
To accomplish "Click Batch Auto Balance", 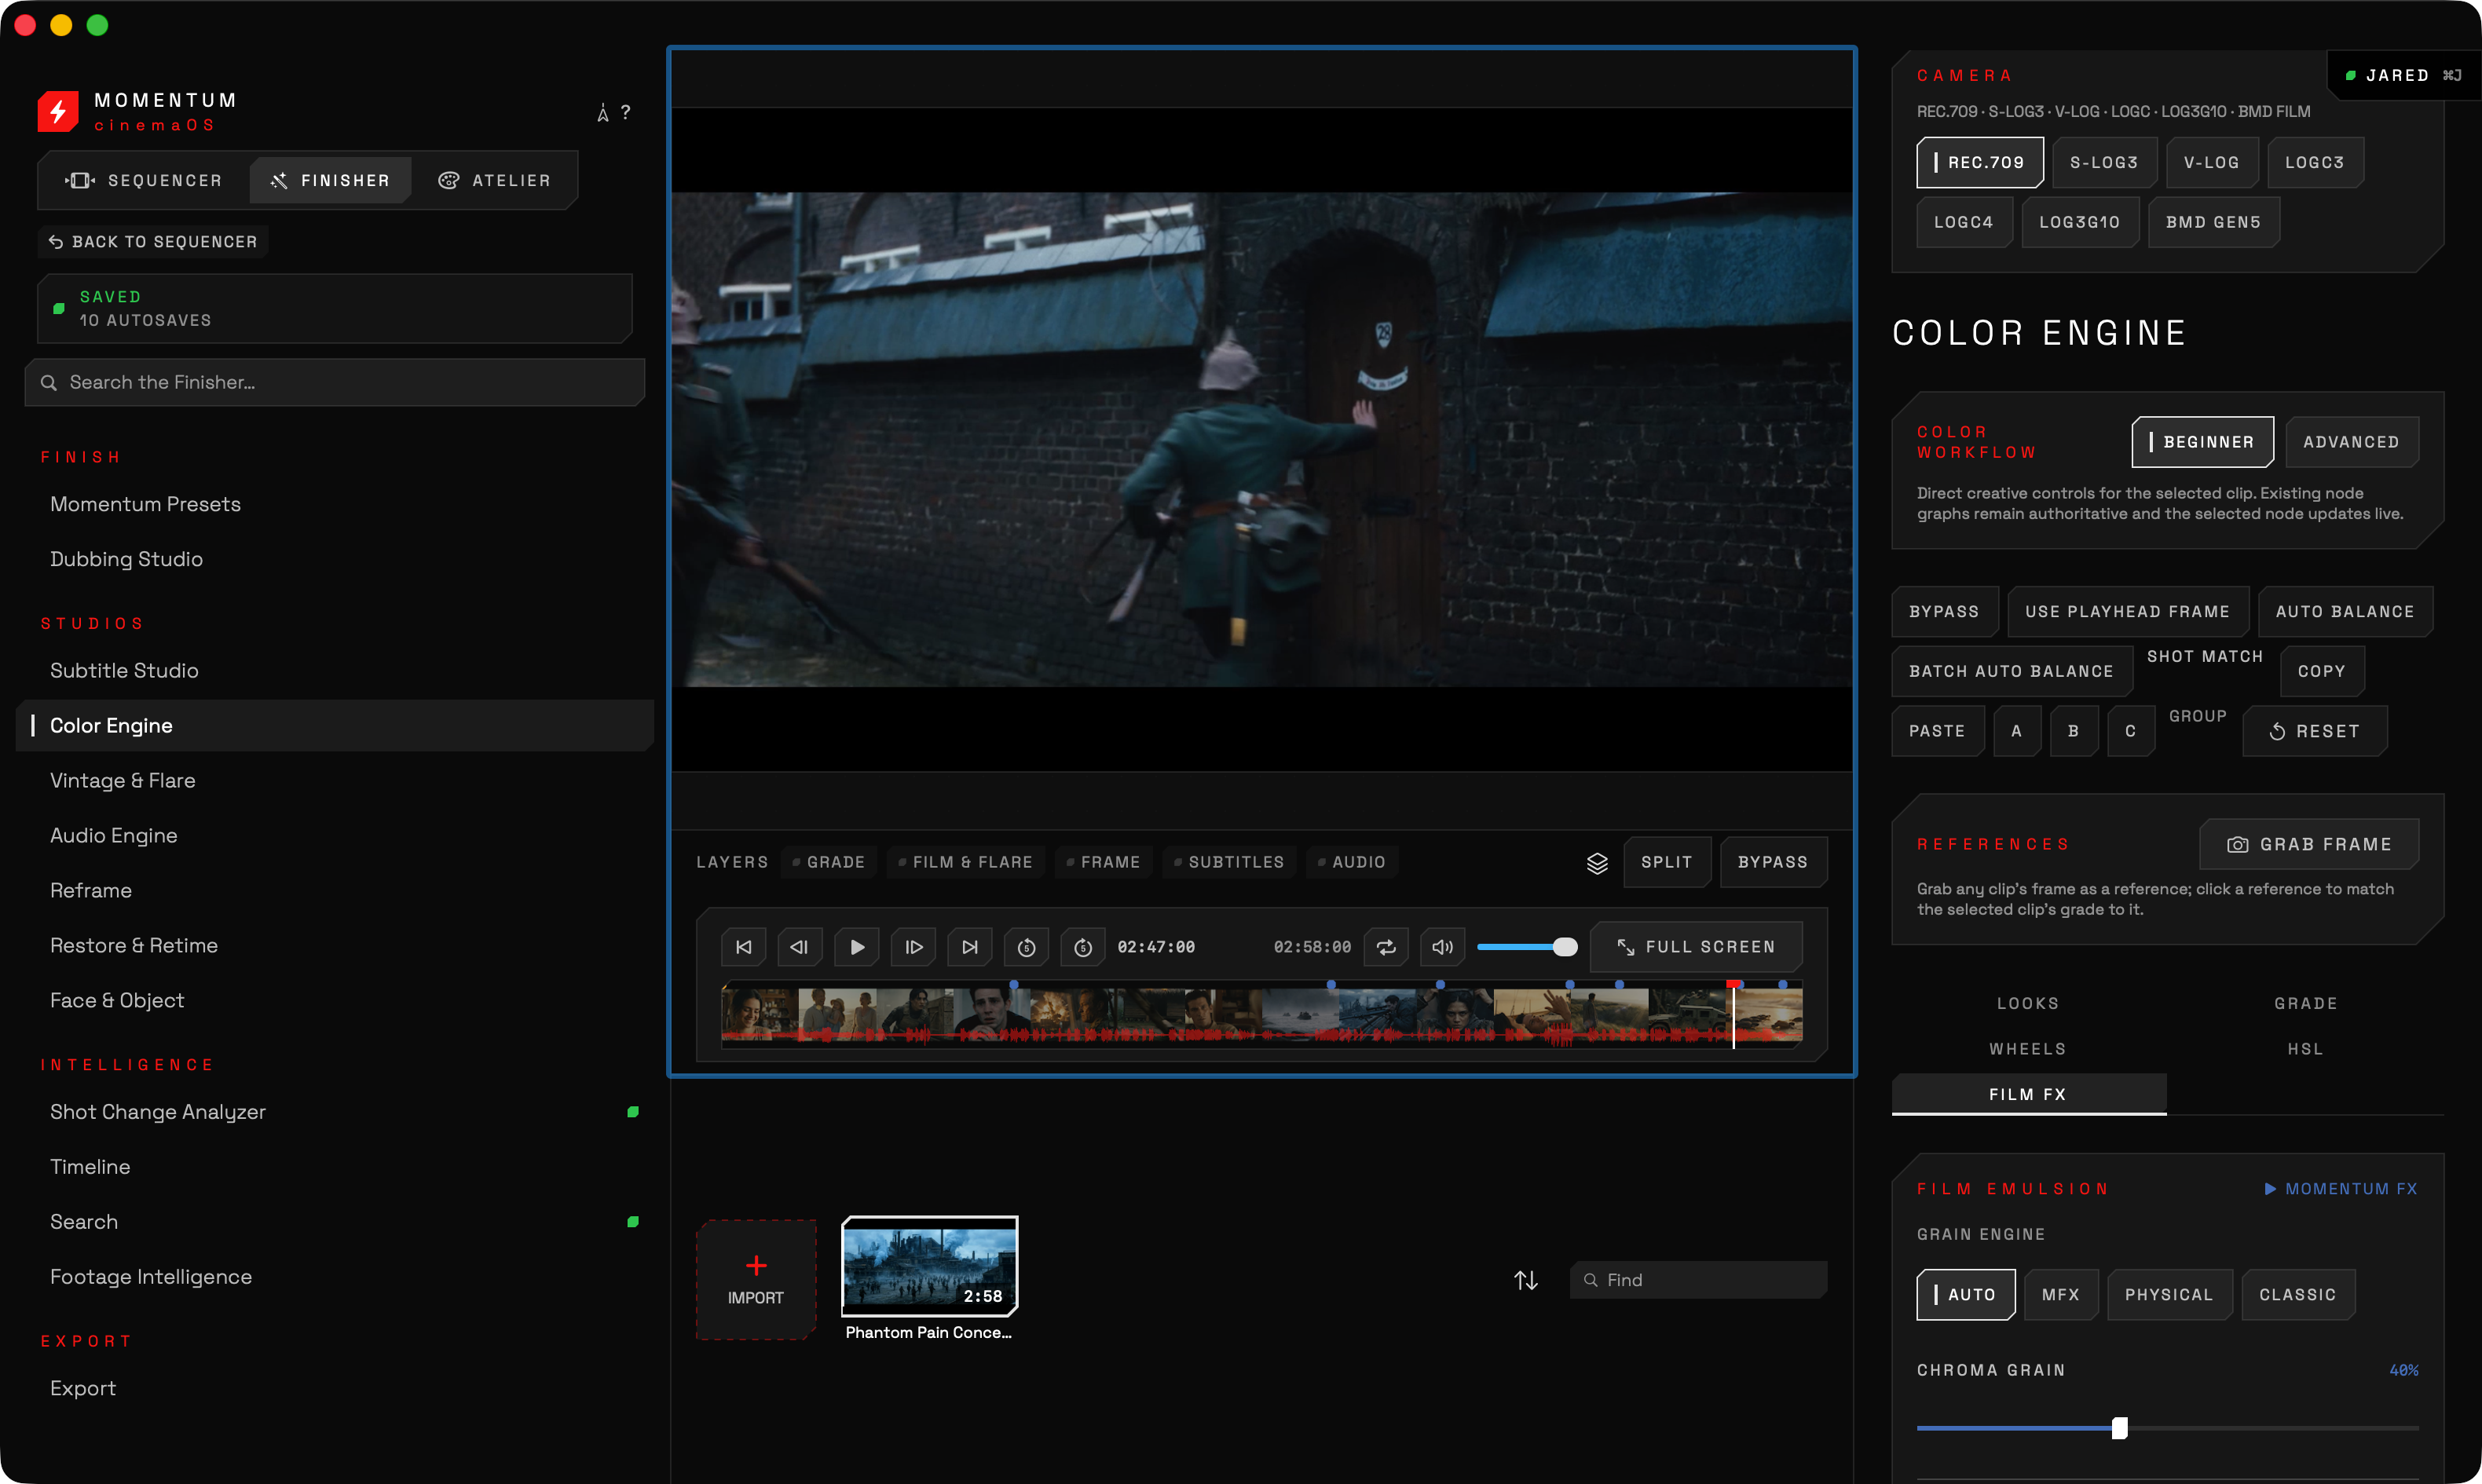I will (x=2011, y=672).
